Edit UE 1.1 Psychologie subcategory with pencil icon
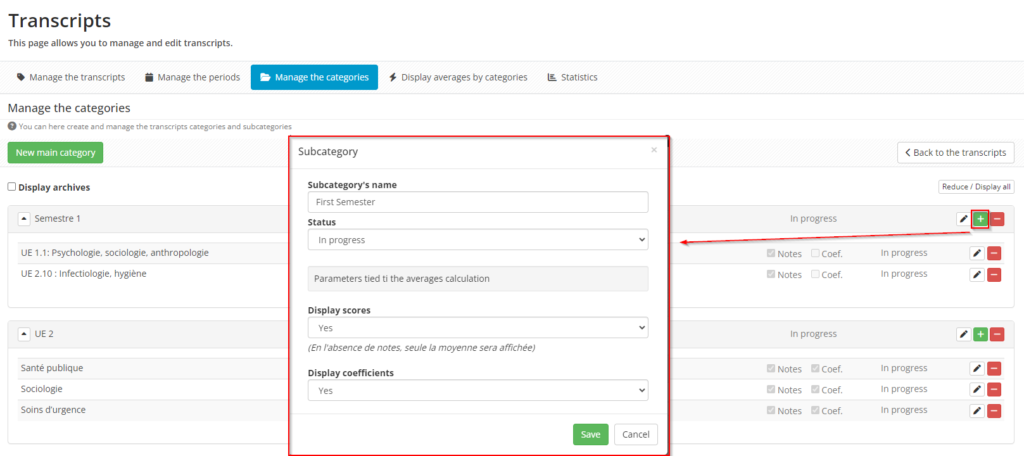This screenshot has height=456, width=1024. click(x=977, y=253)
